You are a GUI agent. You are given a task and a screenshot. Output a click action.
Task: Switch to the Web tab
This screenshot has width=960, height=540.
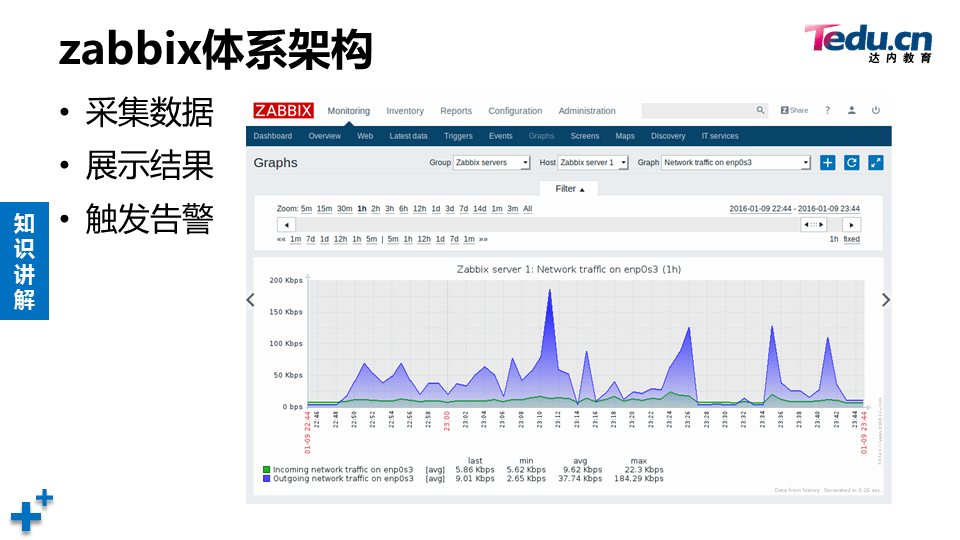click(x=365, y=136)
